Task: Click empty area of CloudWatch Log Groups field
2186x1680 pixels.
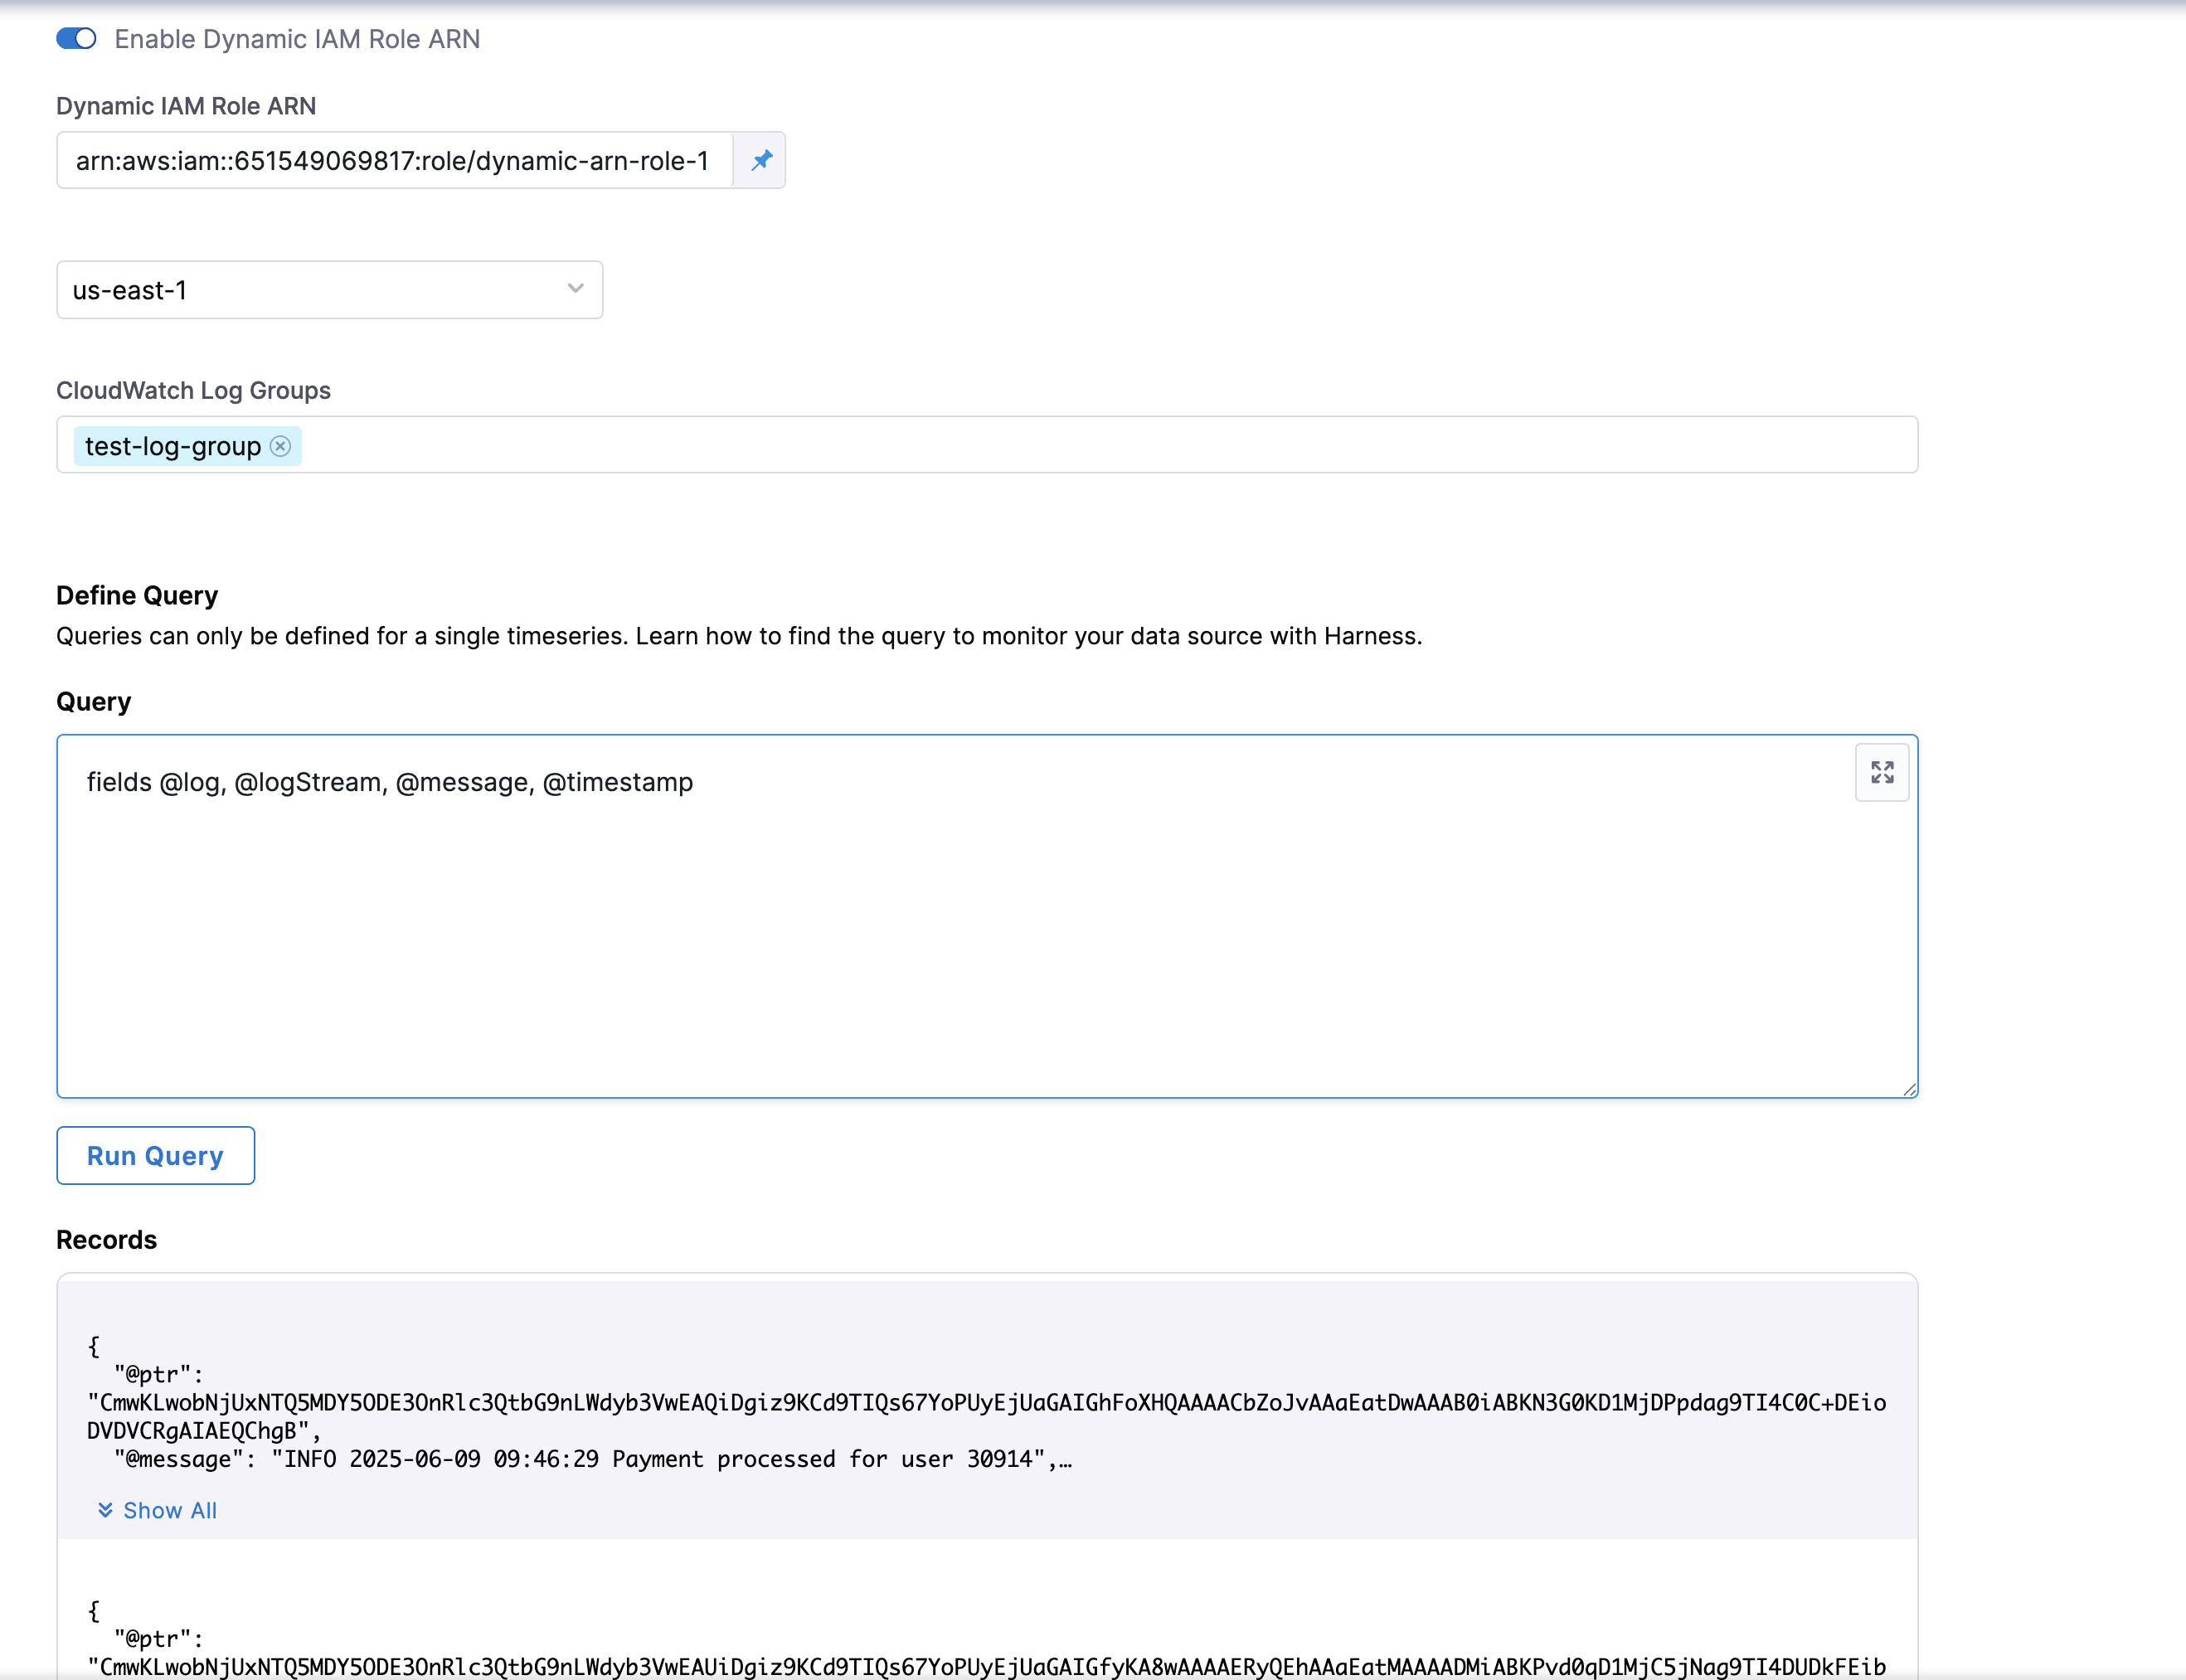Action: (x=1100, y=445)
